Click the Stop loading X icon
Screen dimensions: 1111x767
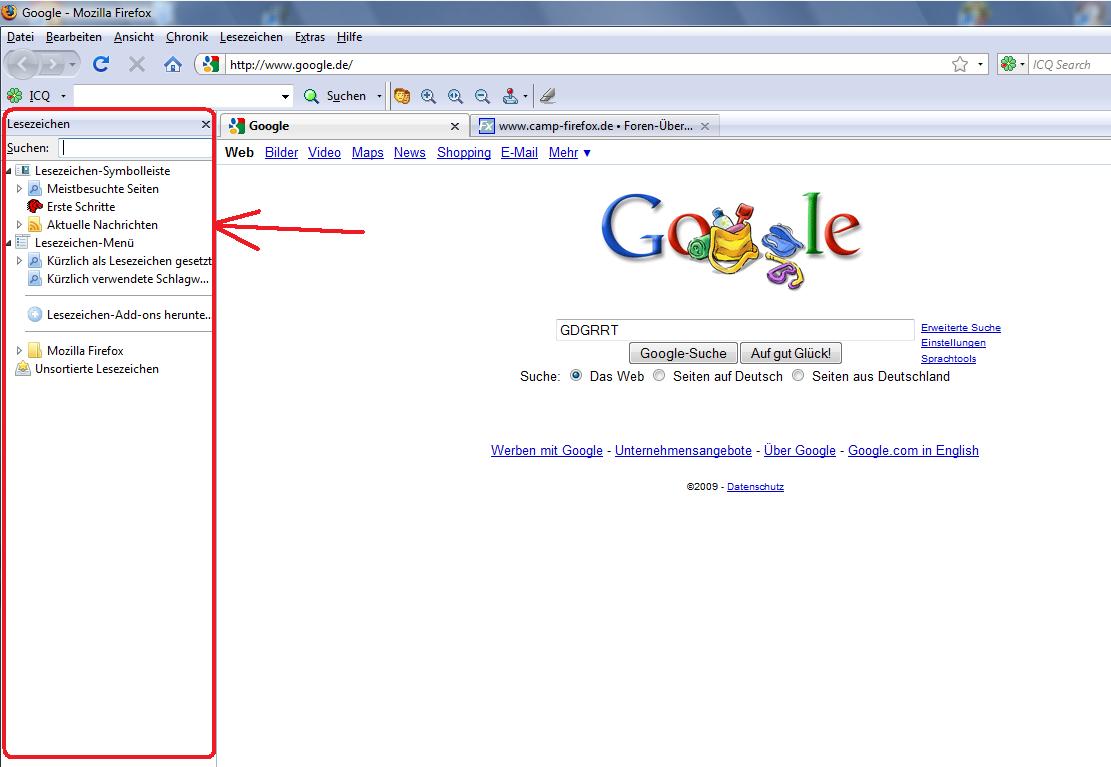[137, 65]
